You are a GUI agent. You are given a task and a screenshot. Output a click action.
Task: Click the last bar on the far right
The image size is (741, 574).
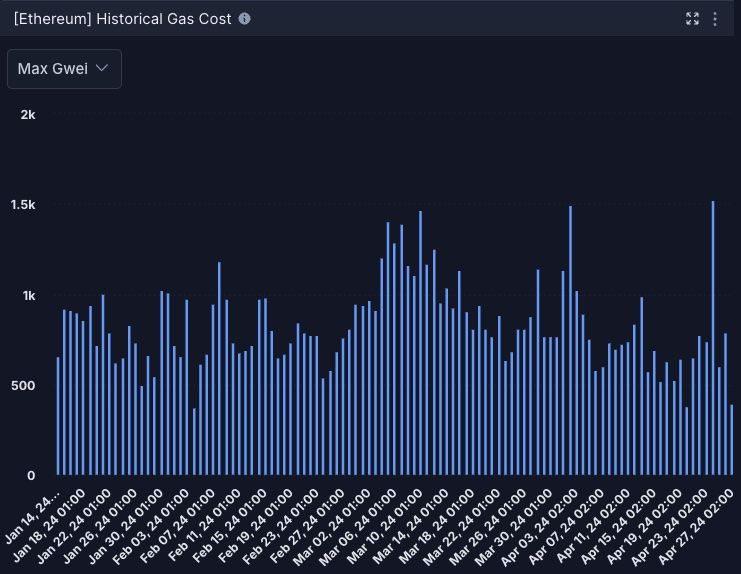point(732,439)
